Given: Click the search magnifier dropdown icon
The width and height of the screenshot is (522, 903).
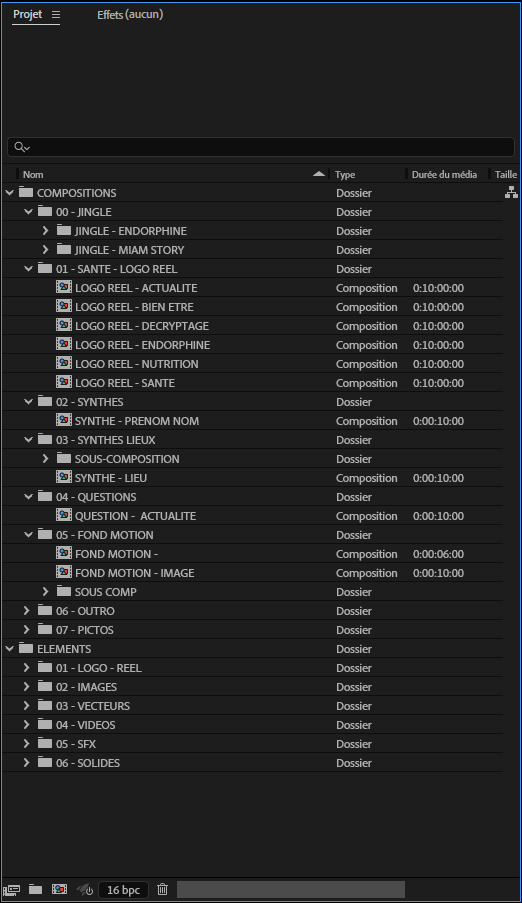Looking at the screenshot, I should click(22, 147).
